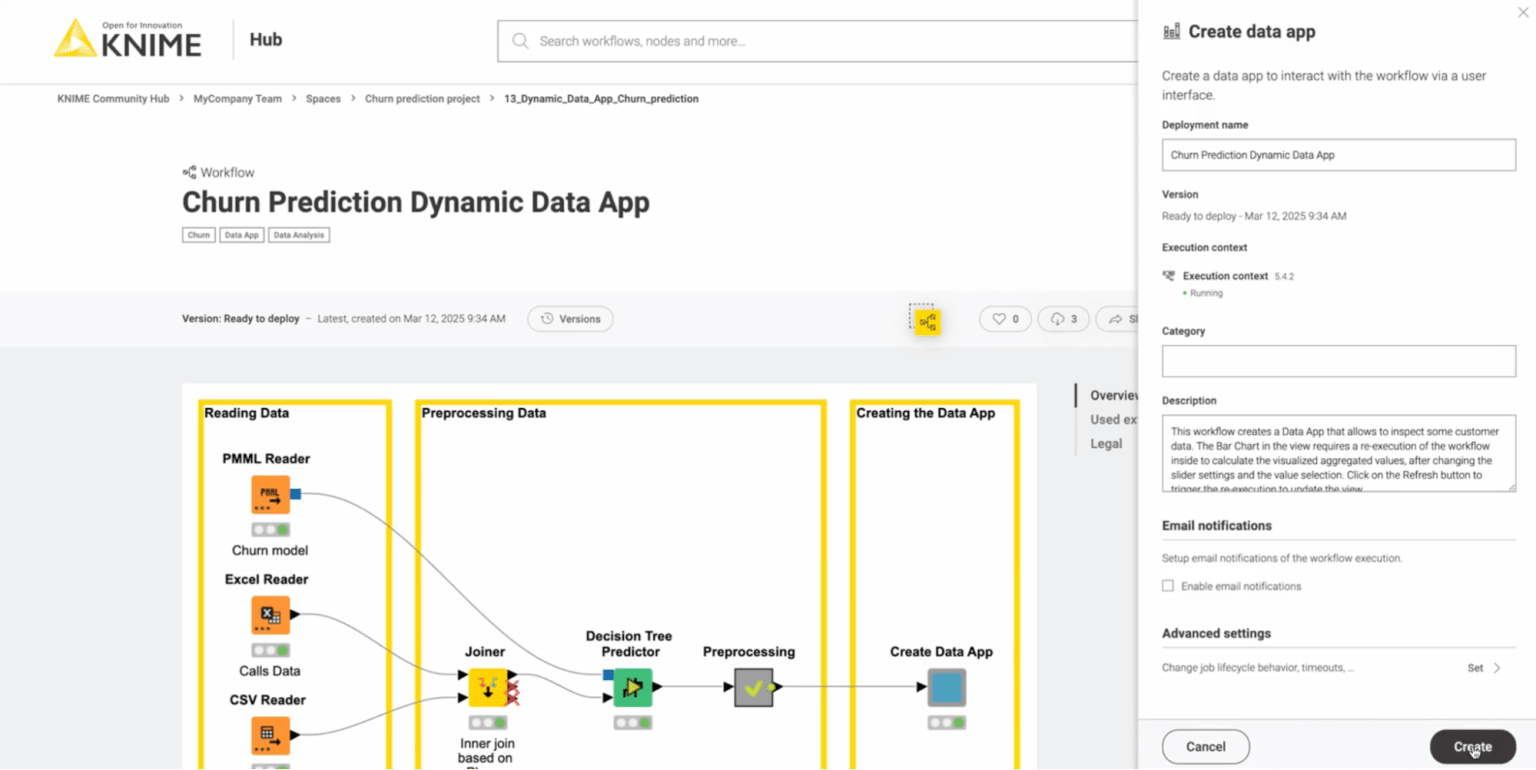Click the Hub link beside logo
Screen dimensions: 1536x770
265,40
